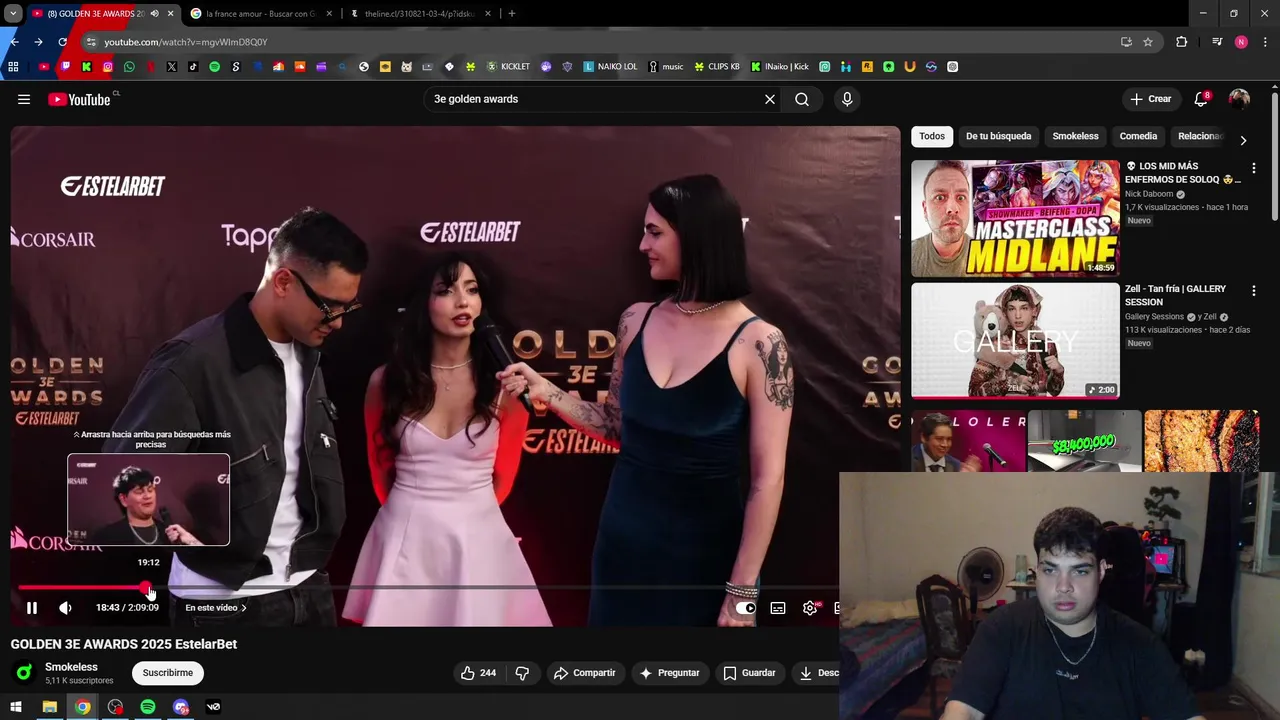Toggle autoplay switch in player
The image size is (1280, 720).
tap(746, 608)
